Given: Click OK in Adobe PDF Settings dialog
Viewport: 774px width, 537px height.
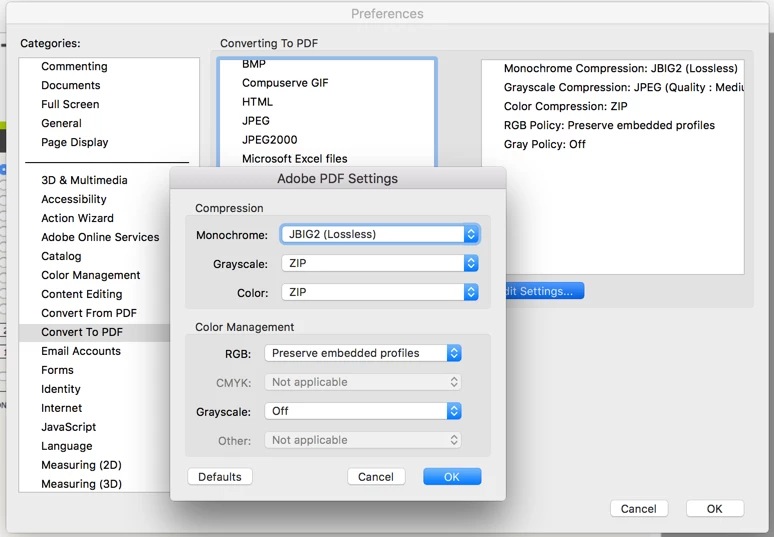Looking at the screenshot, I should [452, 477].
